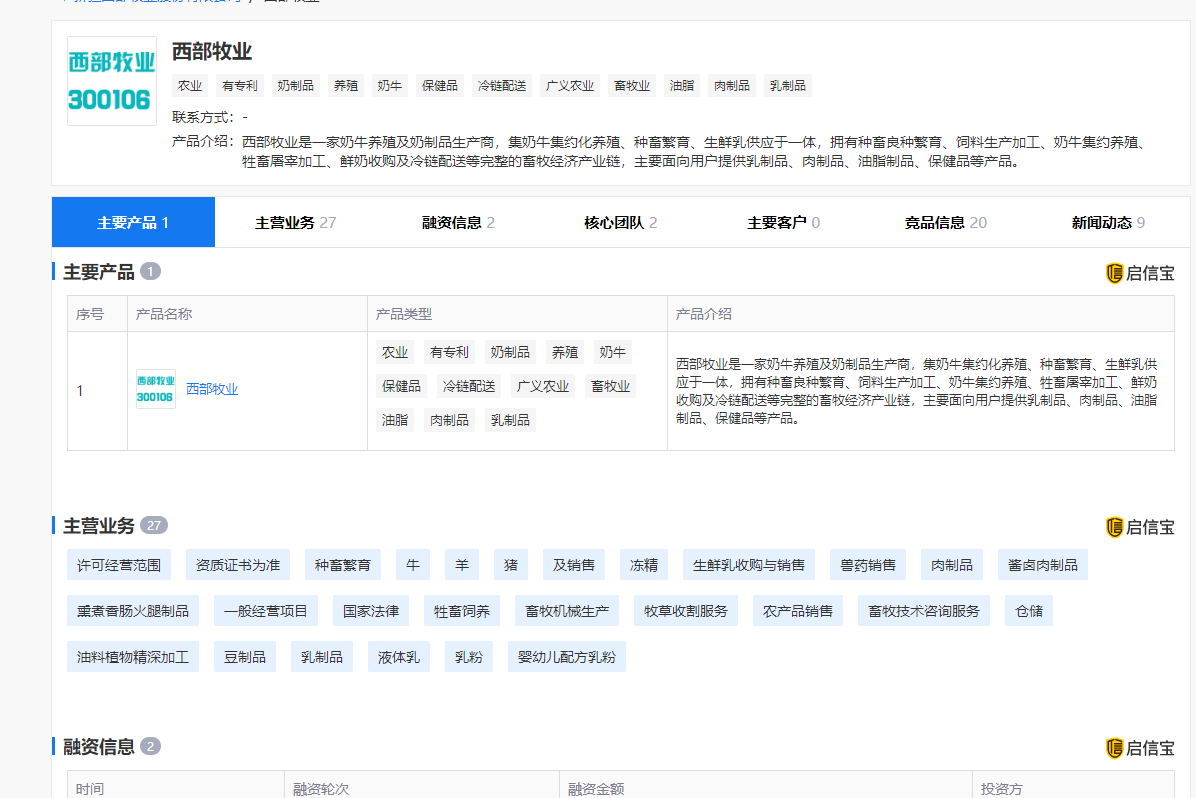Open the 融资信息 tab
This screenshot has height=798, width=1196.
(458, 223)
